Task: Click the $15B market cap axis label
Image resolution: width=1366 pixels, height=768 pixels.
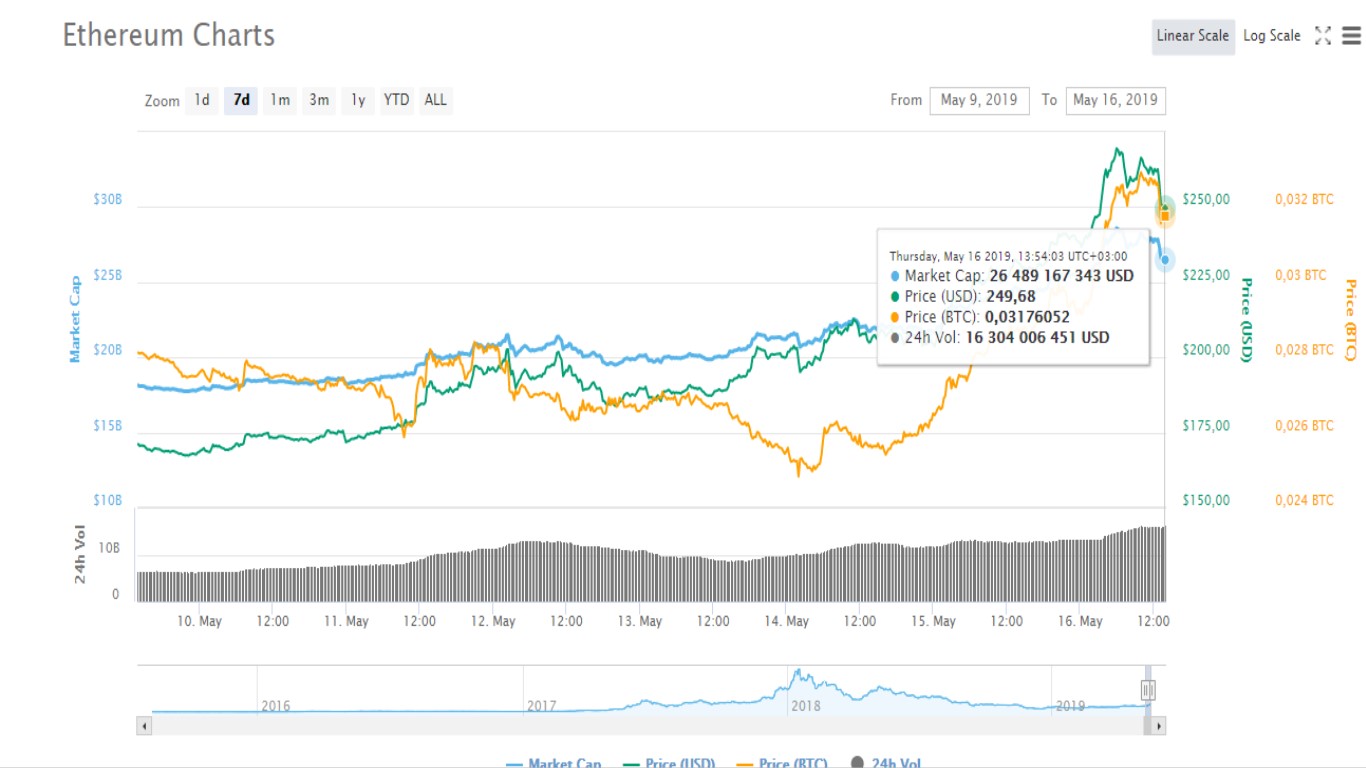Action: 107,425
